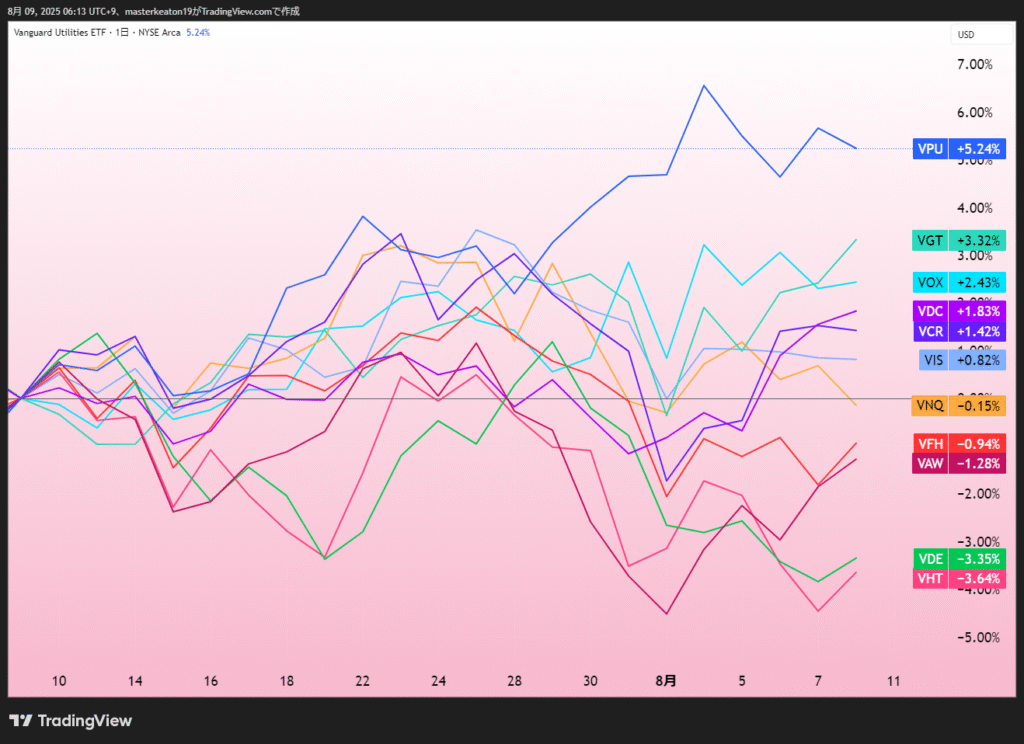
Task: Click the masterkeaton19 TradingView.com credit text
Action: coord(212,11)
